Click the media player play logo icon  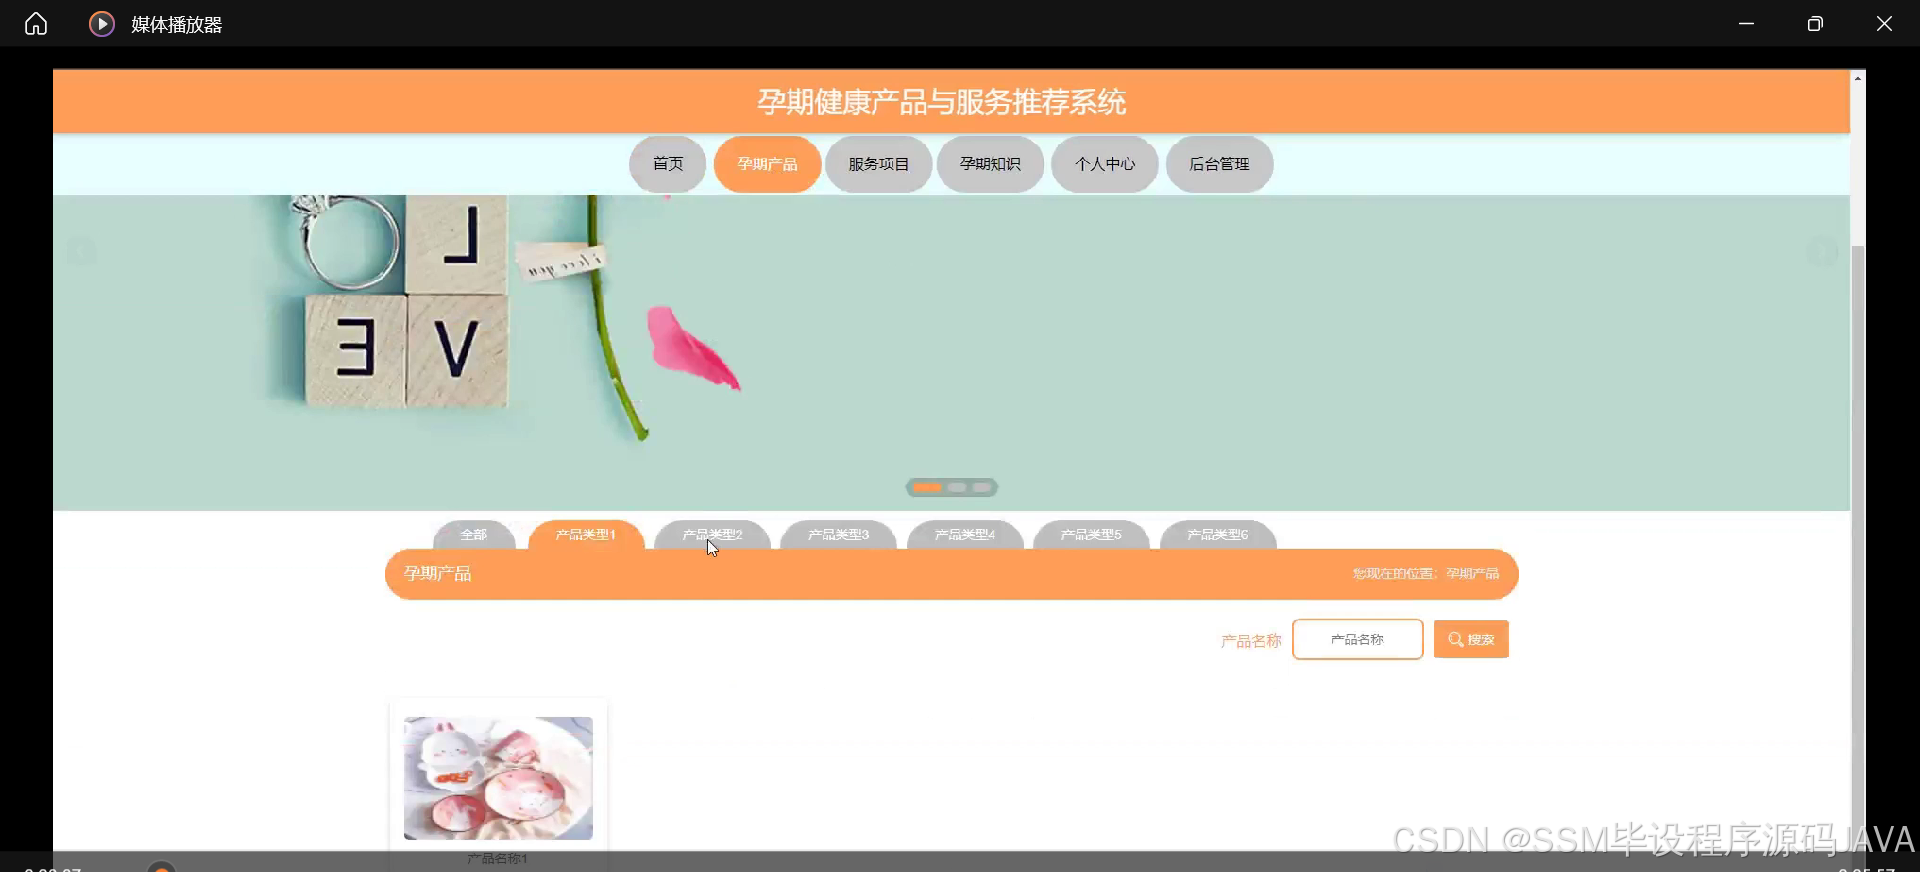(102, 24)
